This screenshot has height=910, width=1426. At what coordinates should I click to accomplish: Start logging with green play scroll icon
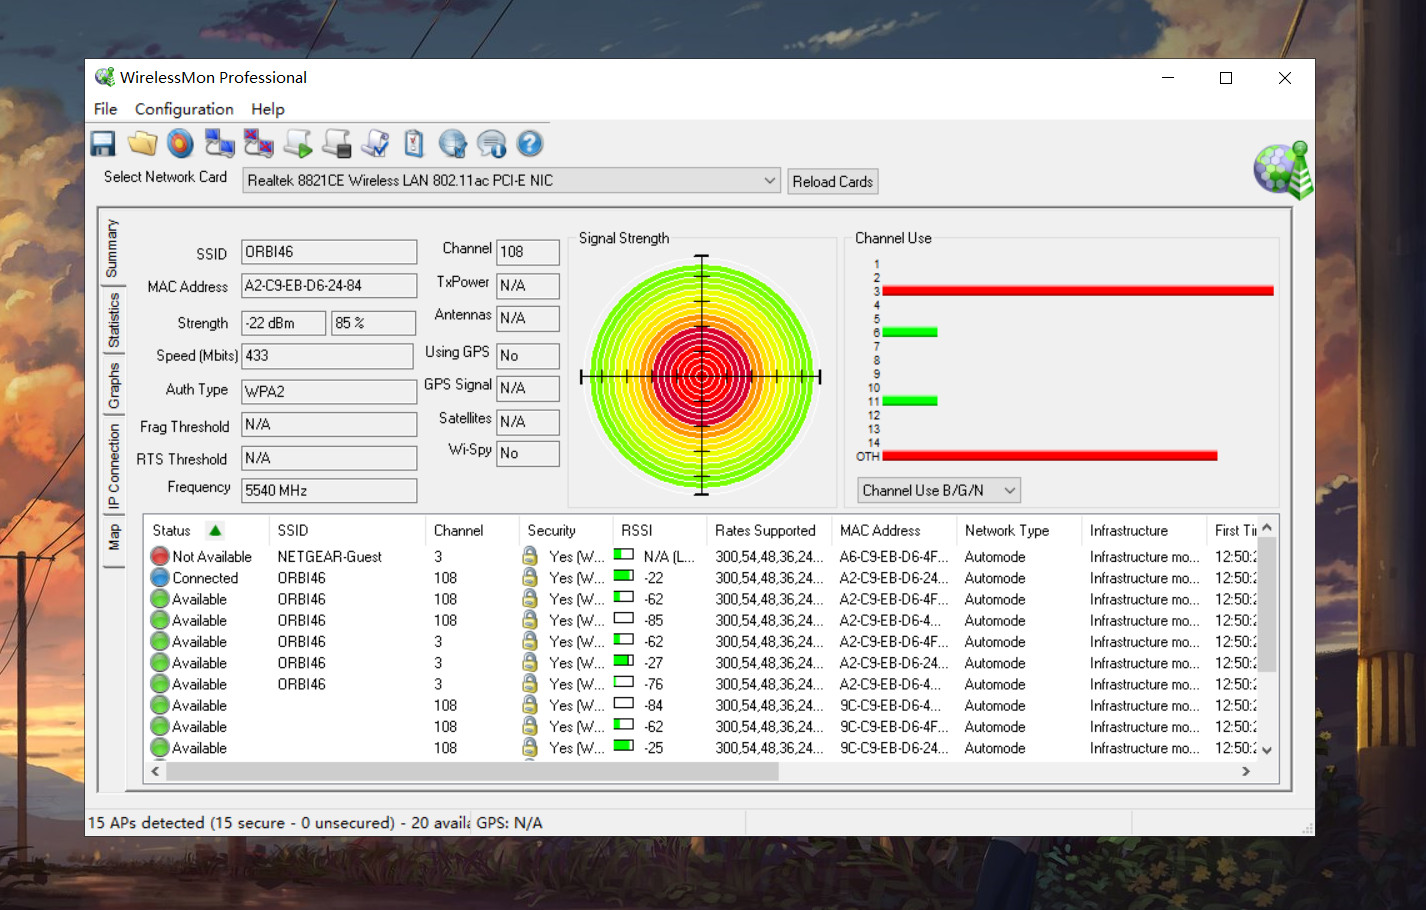[297, 144]
